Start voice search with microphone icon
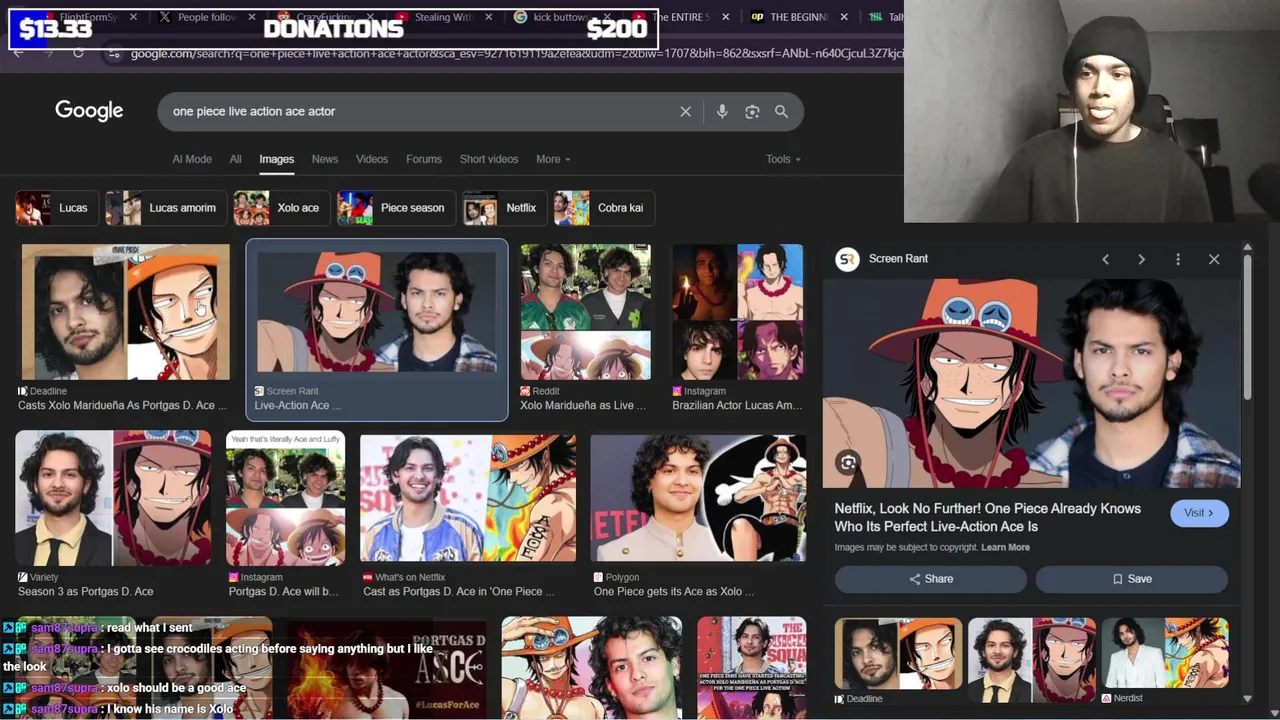The height and width of the screenshot is (720, 1280). (x=722, y=112)
